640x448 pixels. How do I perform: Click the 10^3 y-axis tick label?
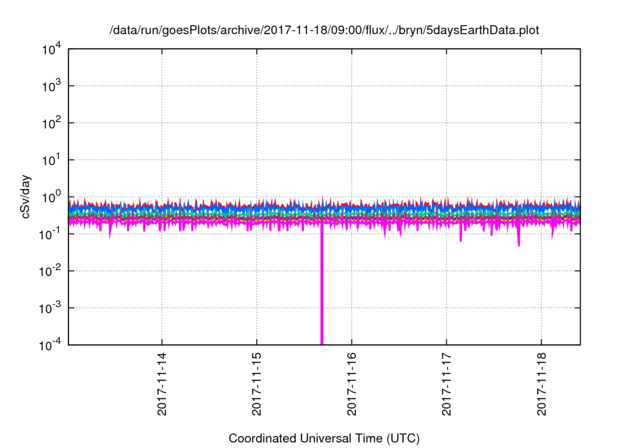51,86
